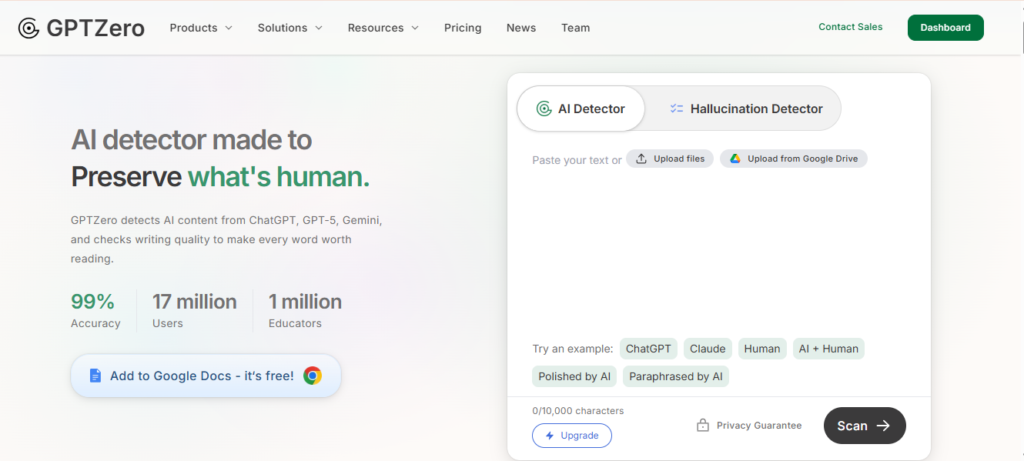Image resolution: width=1024 pixels, height=461 pixels.
Task: Open the News page
Action: coord(521,28)
